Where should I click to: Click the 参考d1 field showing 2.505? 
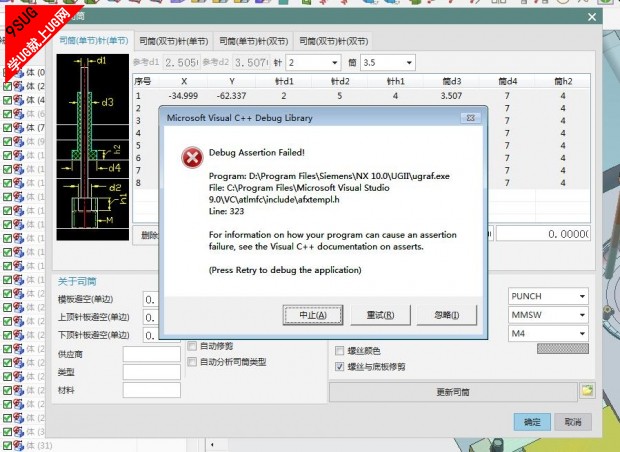(181, 62)
